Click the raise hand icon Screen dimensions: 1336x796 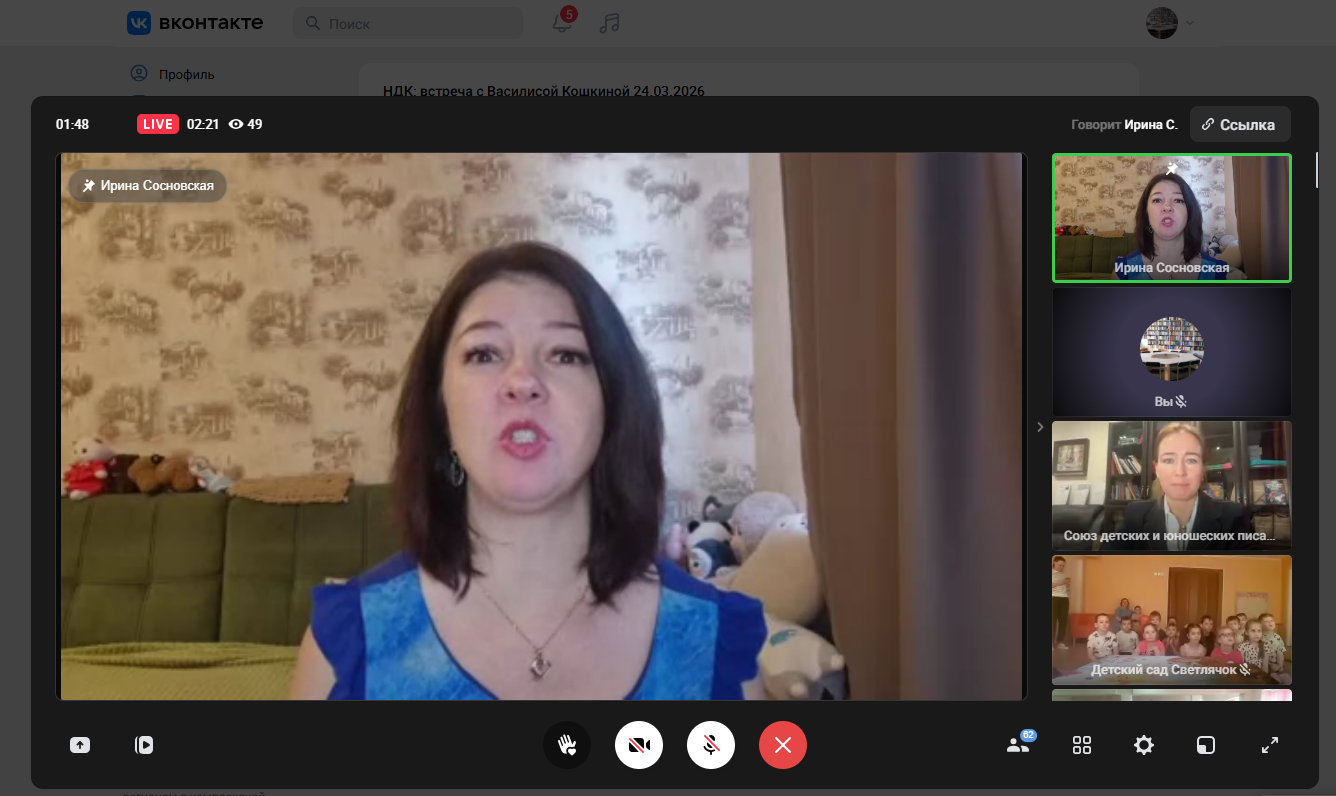(x=567, y=745)
